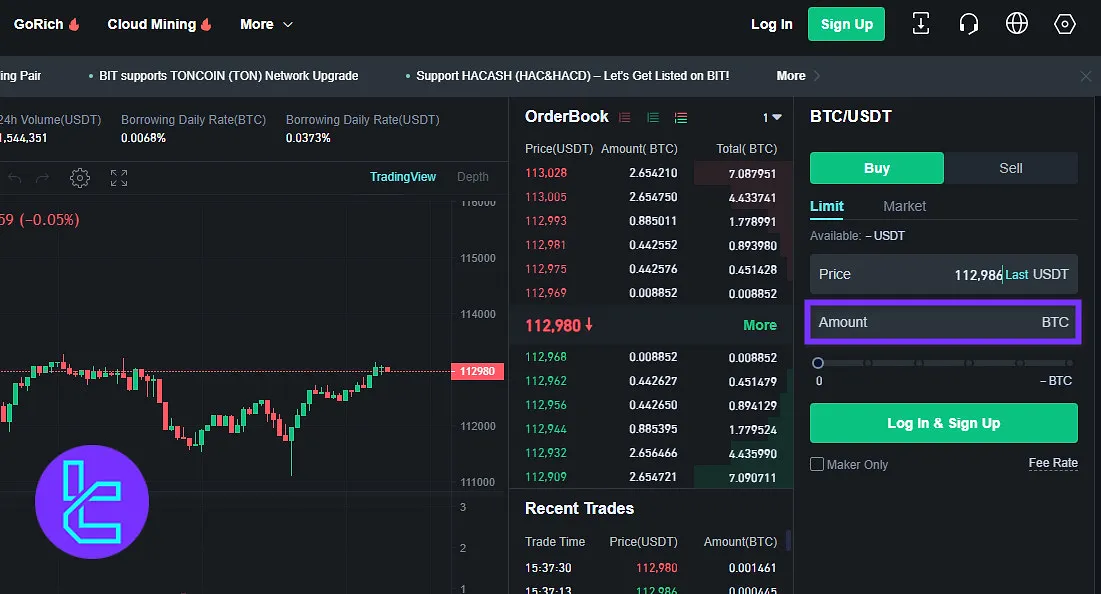
Task: Expand the chart to fullscreen
Action: click(x=119, y=178)
